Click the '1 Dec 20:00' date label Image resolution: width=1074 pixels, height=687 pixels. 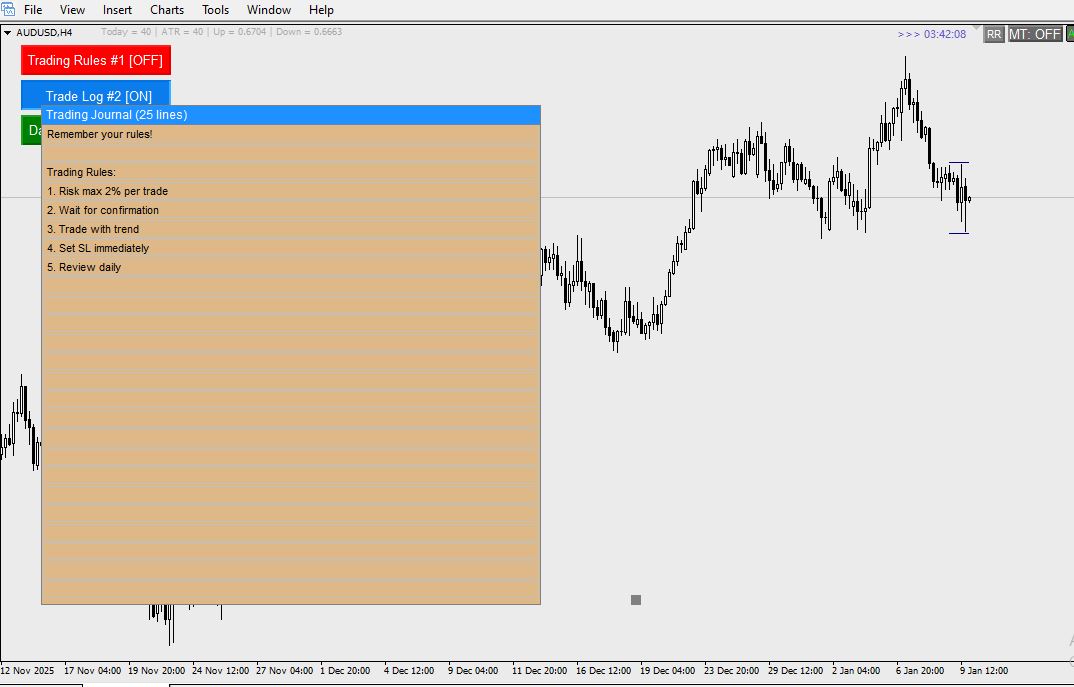345,671
